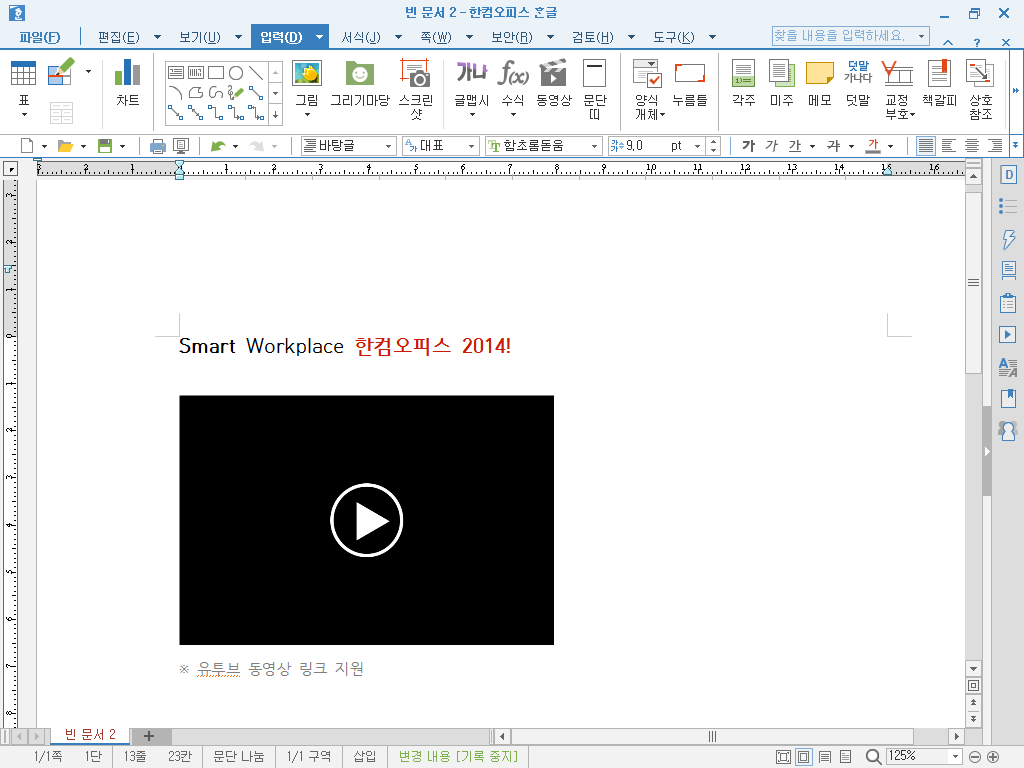Open print preview from the toolbar

click(x=181, y=146)
